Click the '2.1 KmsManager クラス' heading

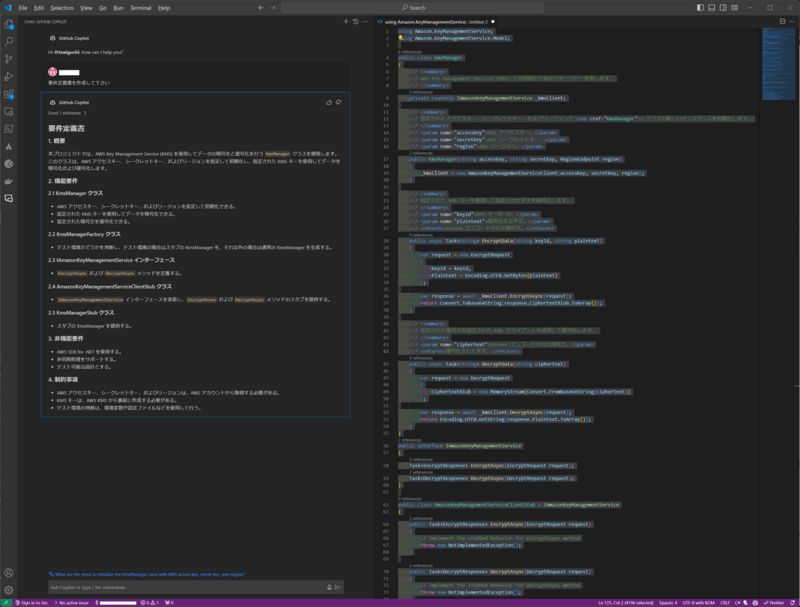click(x=76, y=193)
